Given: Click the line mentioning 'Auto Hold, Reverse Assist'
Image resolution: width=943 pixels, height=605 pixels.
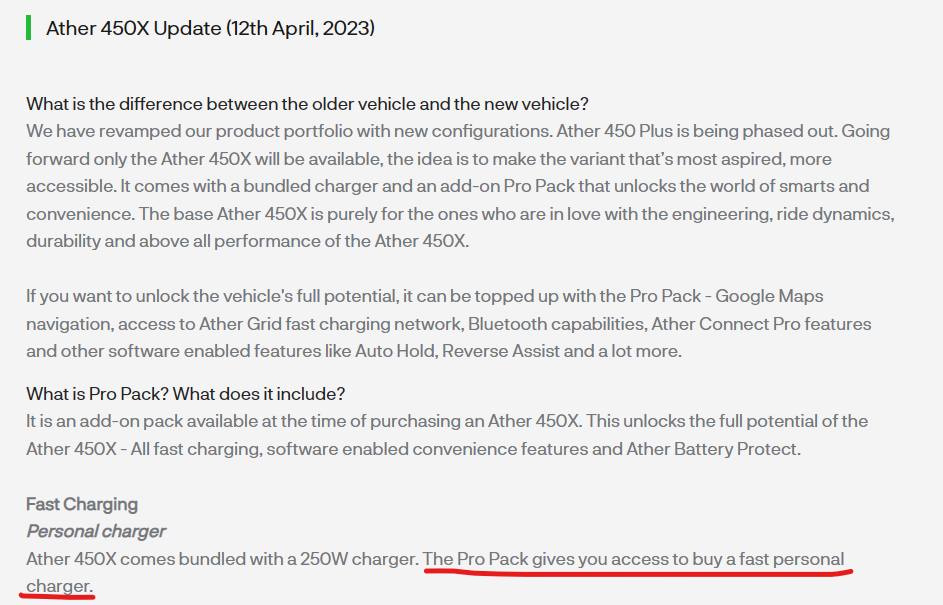Looking at the screenshot, I should [354, 351].
